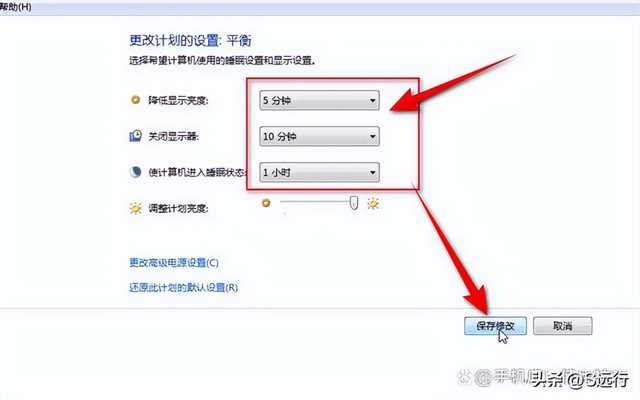Click the sleep moon icon

136,172
